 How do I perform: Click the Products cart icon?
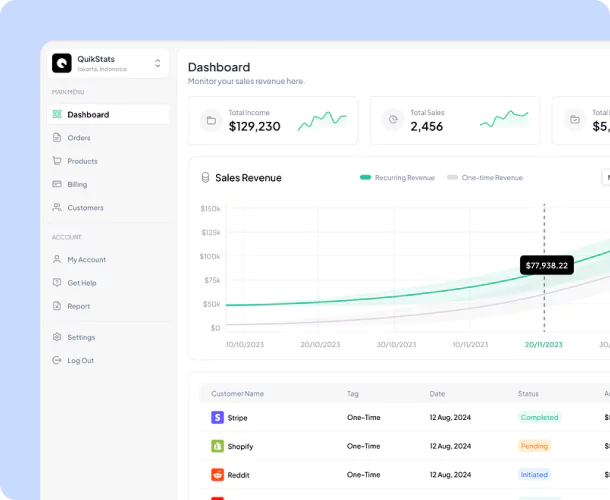coord(57,161)
